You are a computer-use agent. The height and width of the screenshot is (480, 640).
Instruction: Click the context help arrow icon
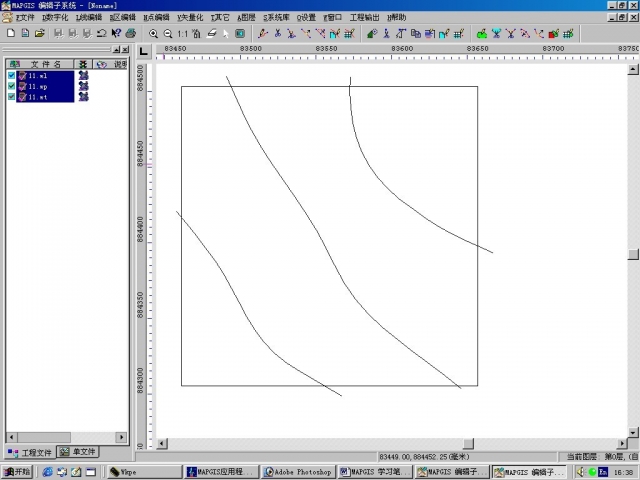(x=117, y=33)
